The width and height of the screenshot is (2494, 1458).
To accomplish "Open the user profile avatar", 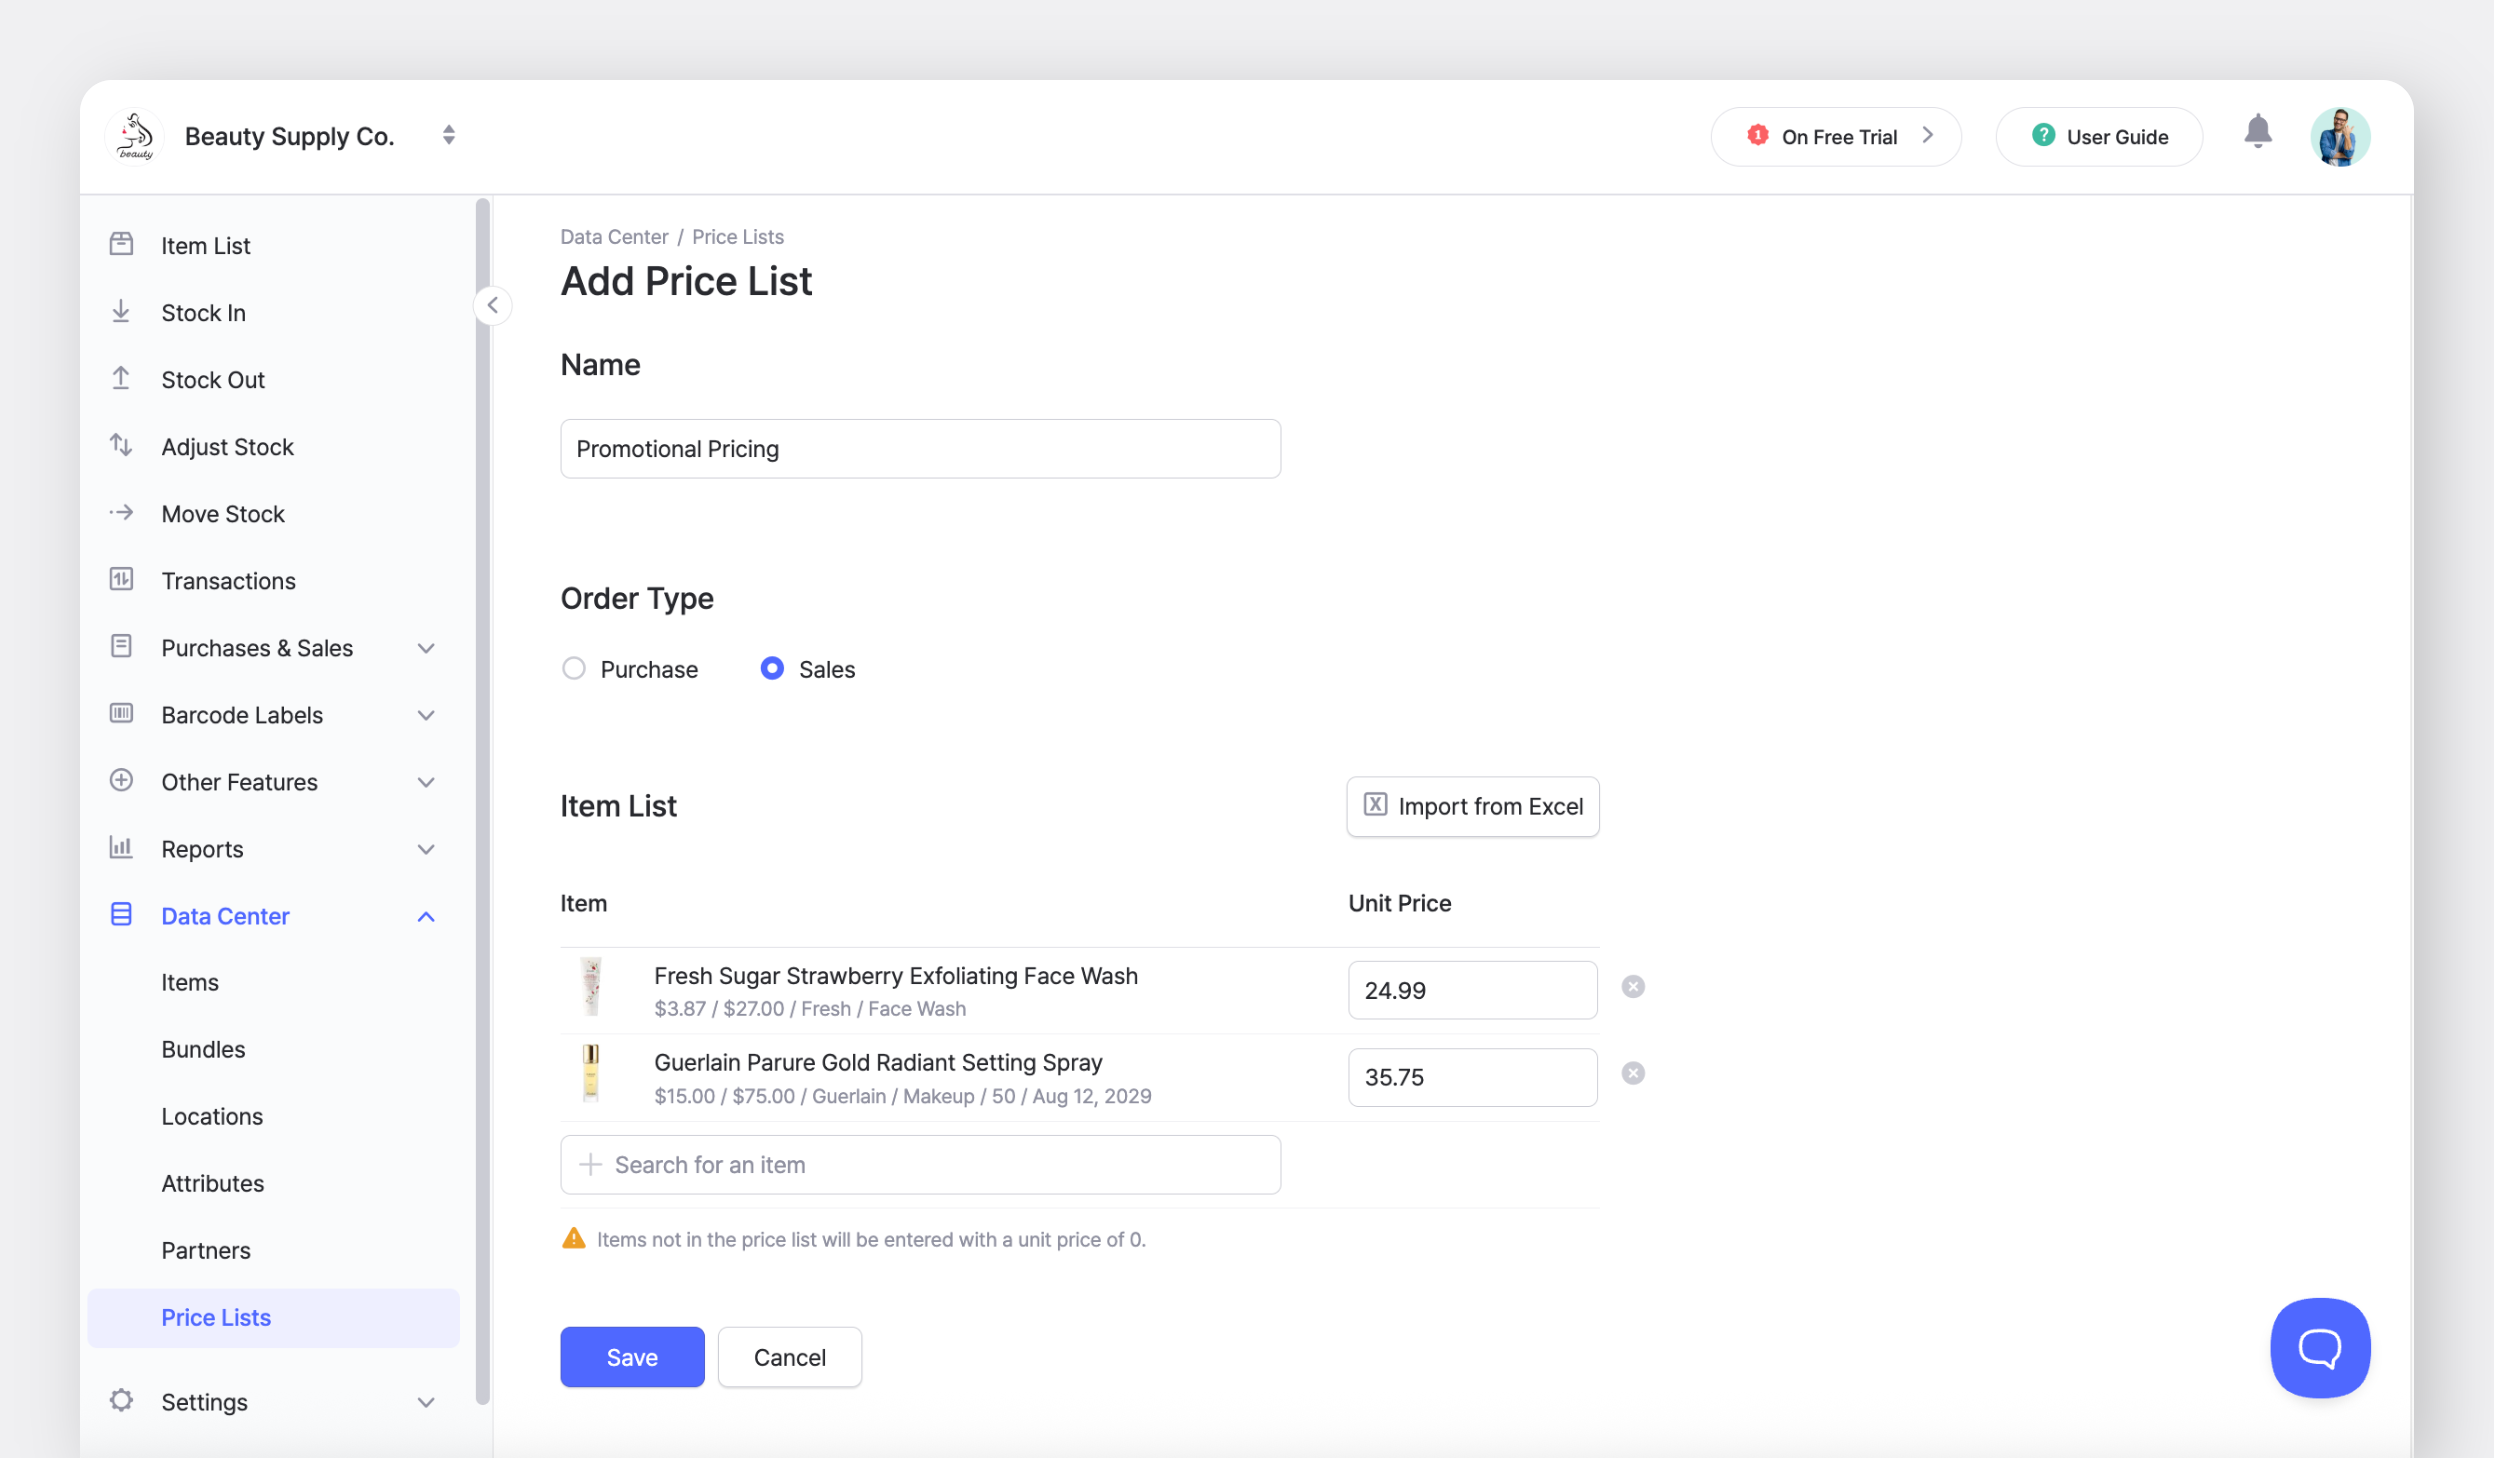I will [x=2338, y=137].
